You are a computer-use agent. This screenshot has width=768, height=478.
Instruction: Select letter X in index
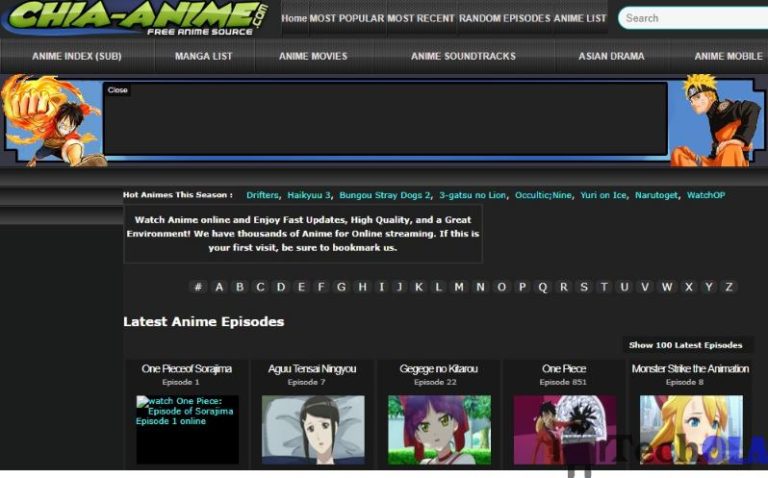689,287
